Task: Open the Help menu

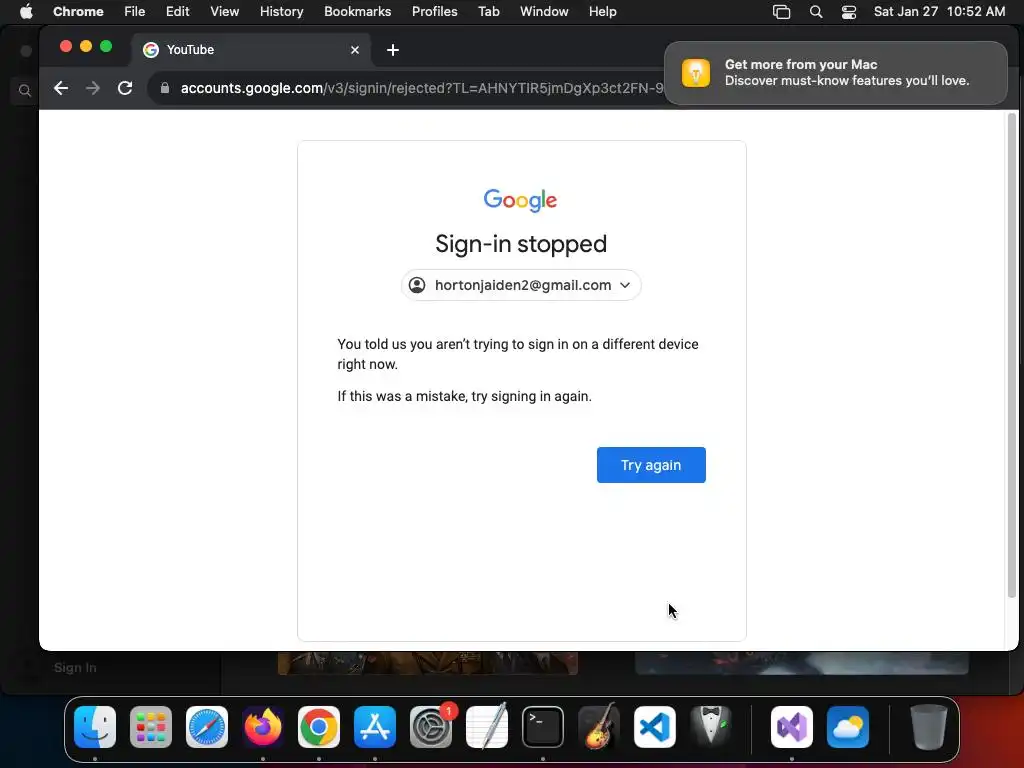Action: point(602,12)
